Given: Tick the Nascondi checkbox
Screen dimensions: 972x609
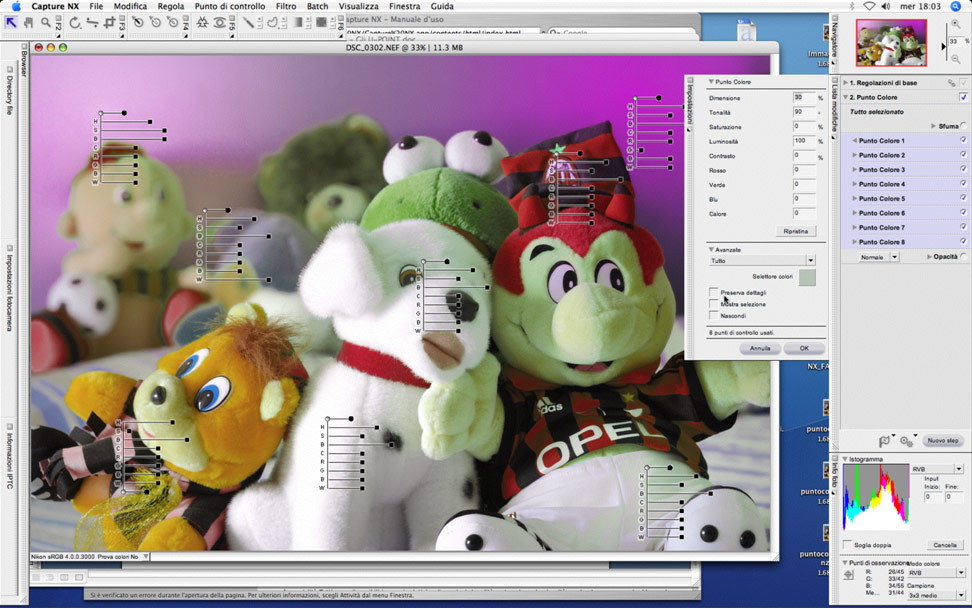Looking at the screenshot, I should point(714,316).
